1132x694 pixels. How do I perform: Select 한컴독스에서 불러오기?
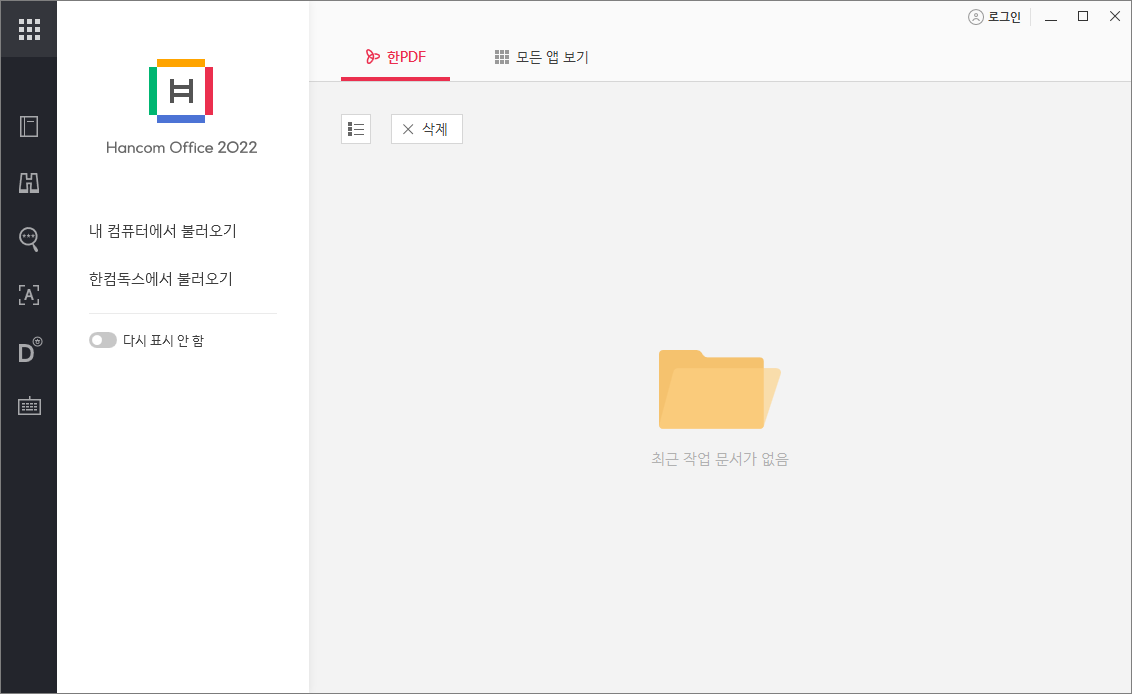160,279
